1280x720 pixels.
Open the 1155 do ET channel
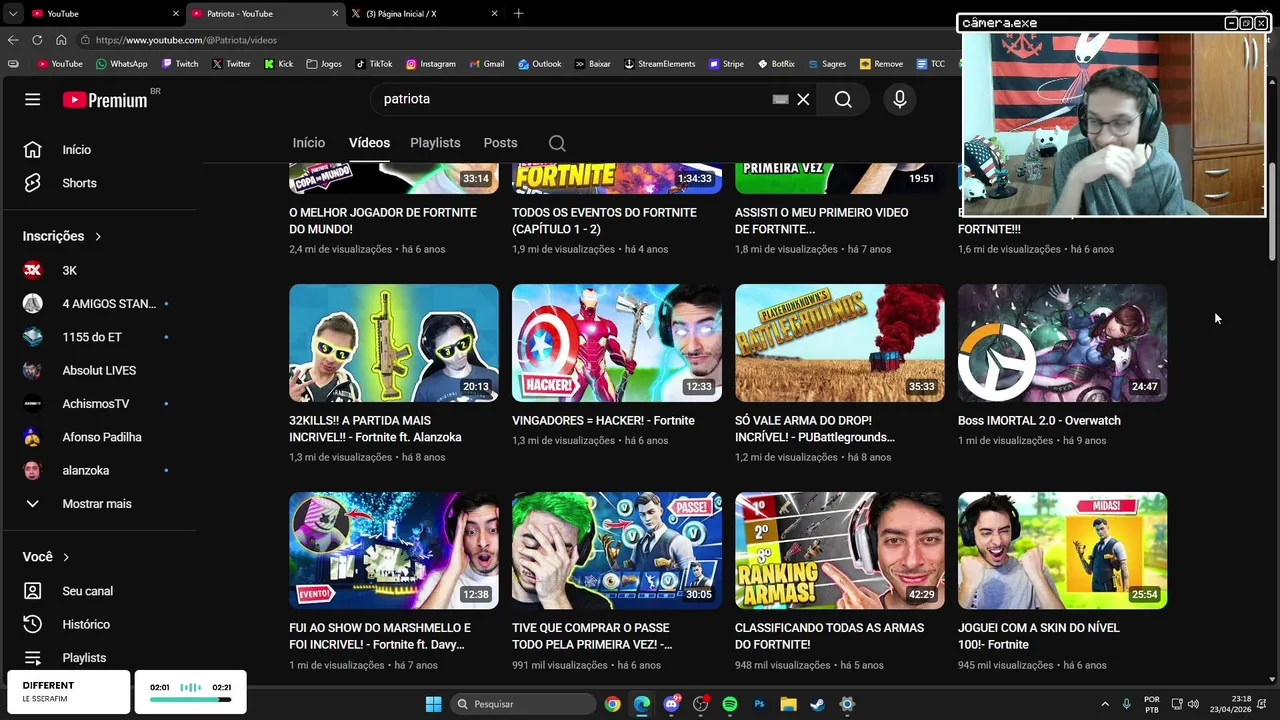pos(100,337)
